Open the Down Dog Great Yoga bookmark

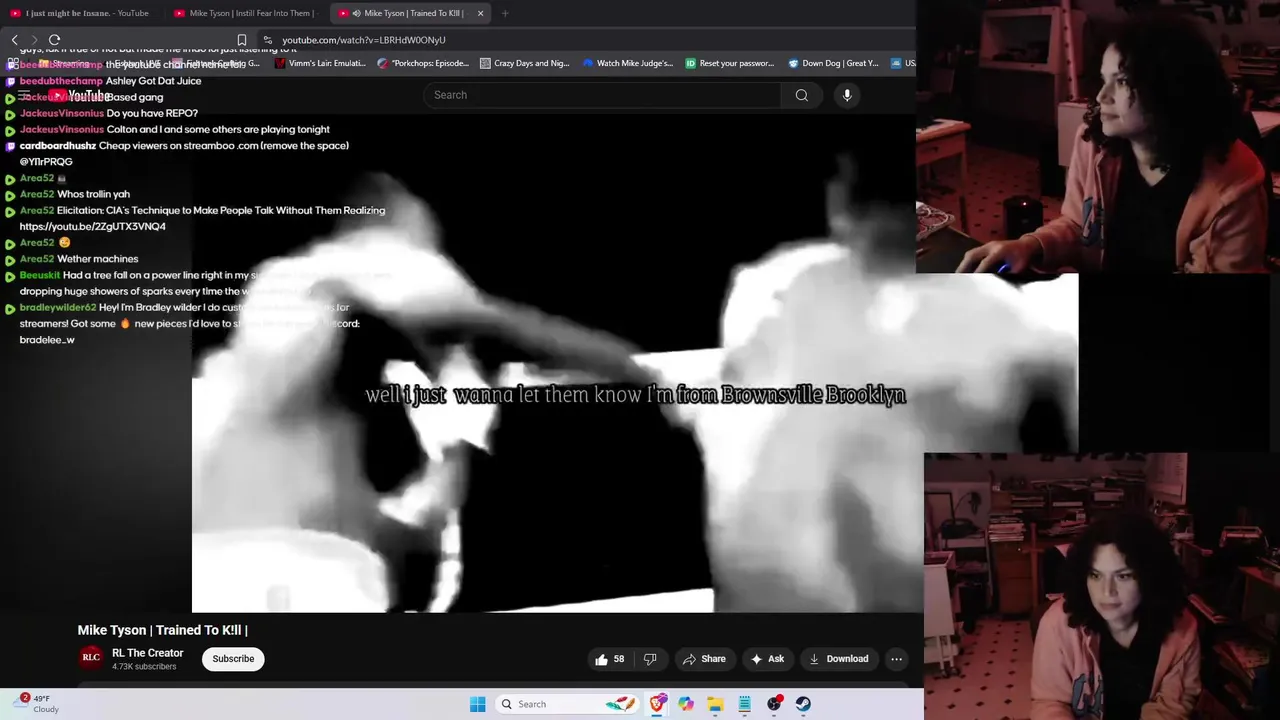[833, 63]
